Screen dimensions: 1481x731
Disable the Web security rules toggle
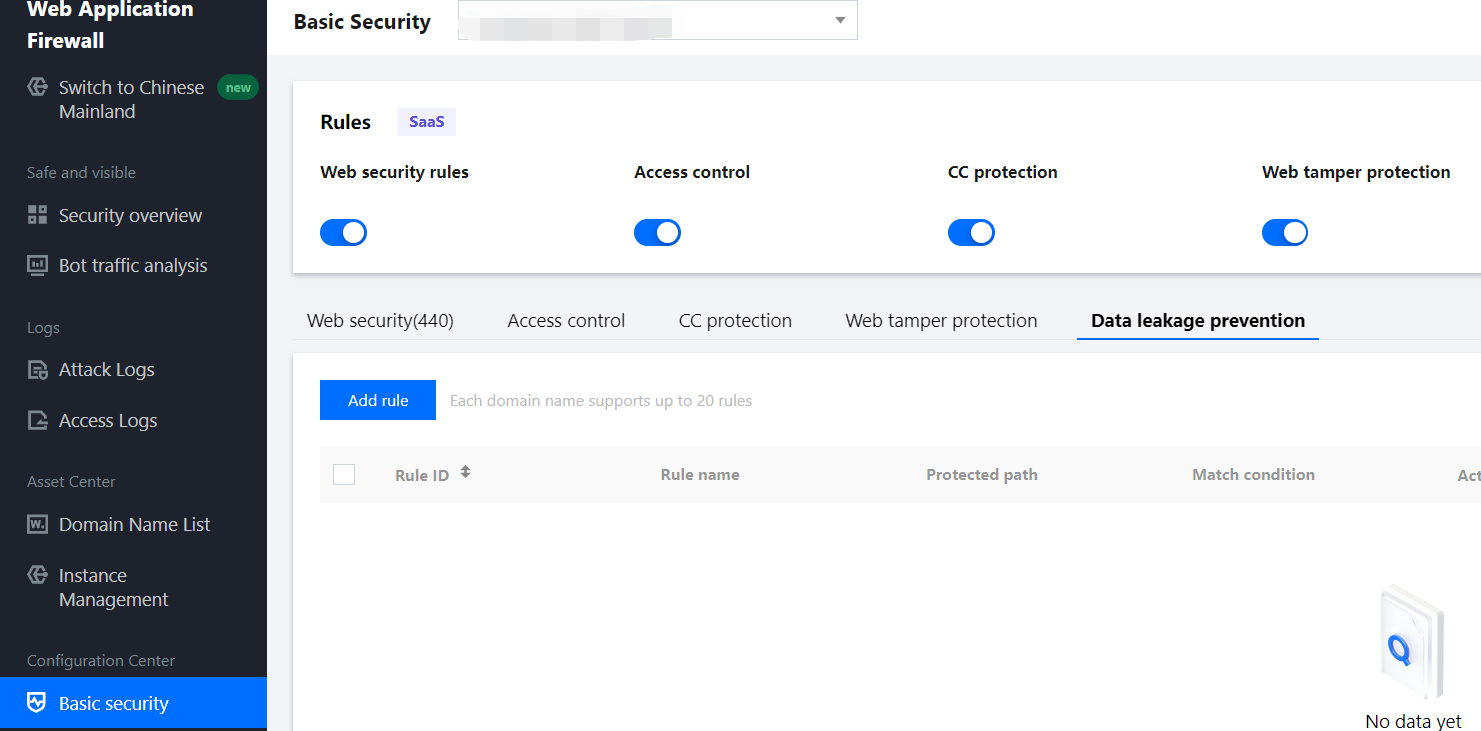pos(343,233)
